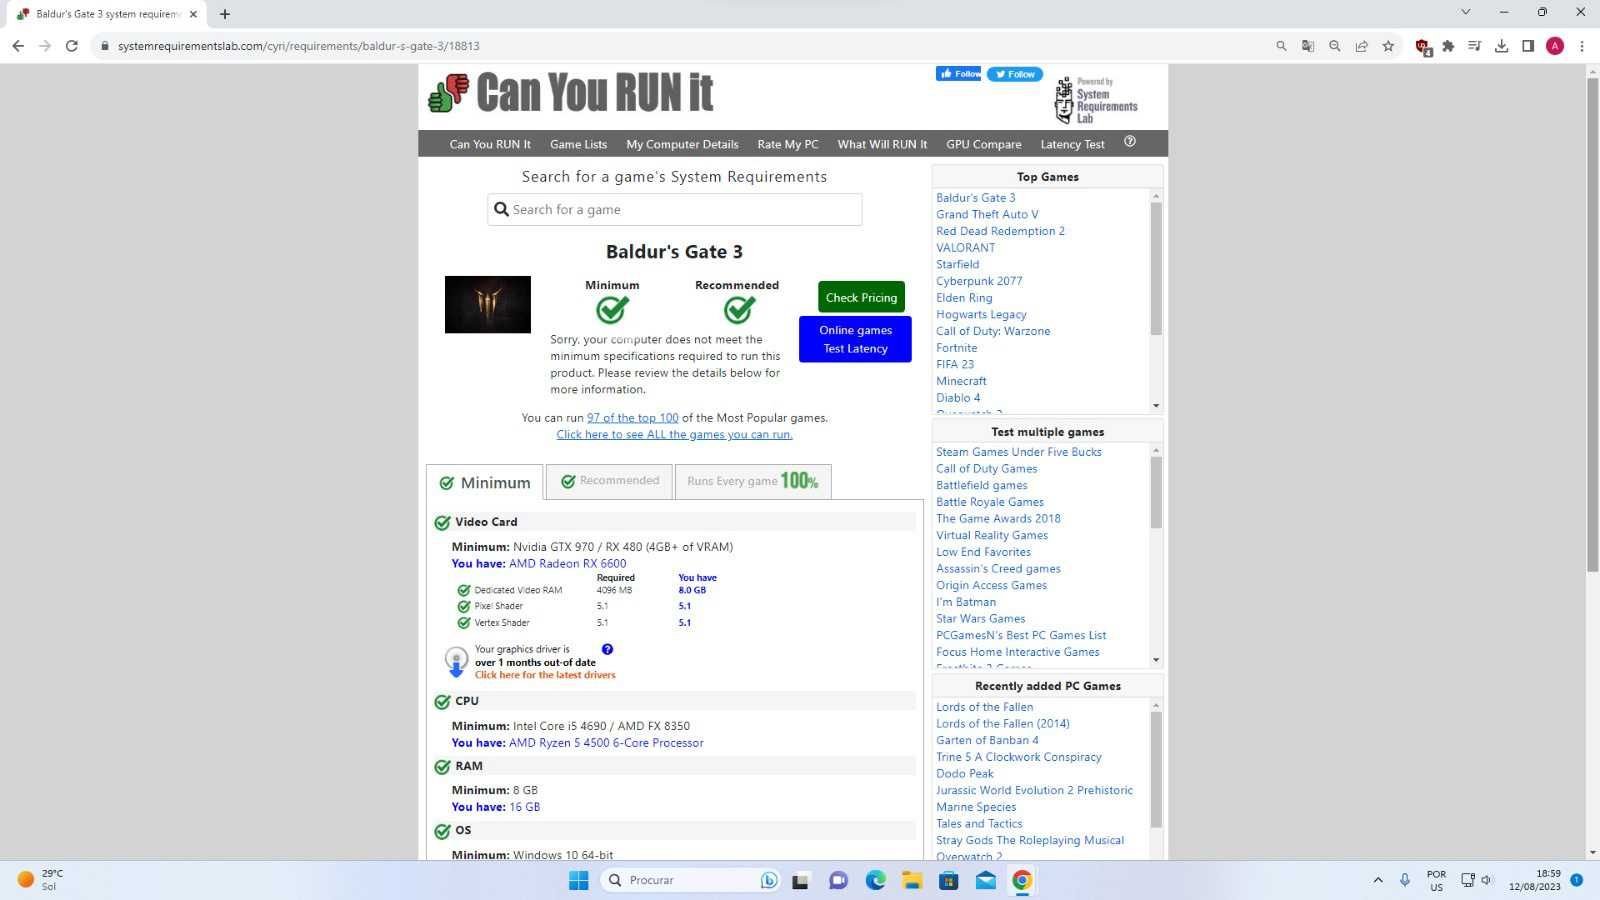
Task: Open Cyberpunk 2077 in Top Games
Action: 979,281
